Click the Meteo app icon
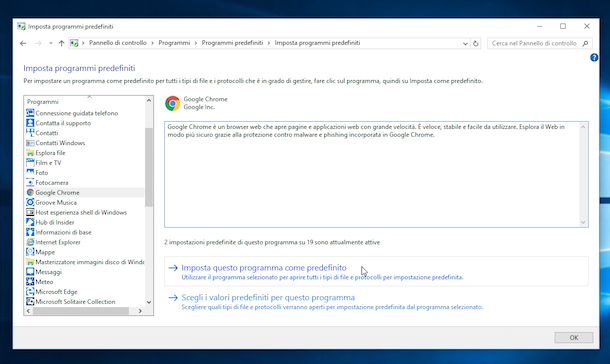This screenshot has width=610, height=364. (30, 282)
